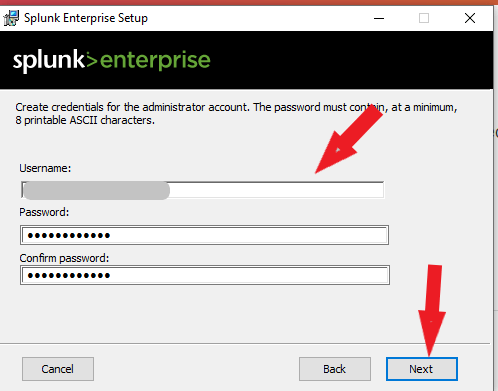Screen dimensions: 498x391
Task: Click the administrator account credentials instruction text
Action: pyautogui.click(x=236, y=114)
